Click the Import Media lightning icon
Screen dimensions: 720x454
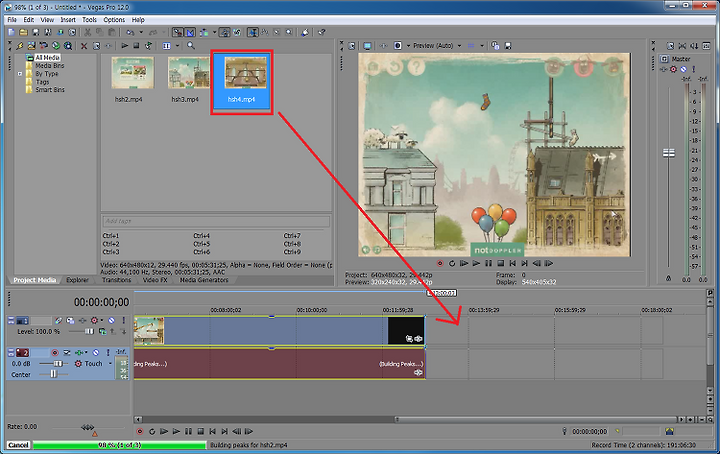19,46
